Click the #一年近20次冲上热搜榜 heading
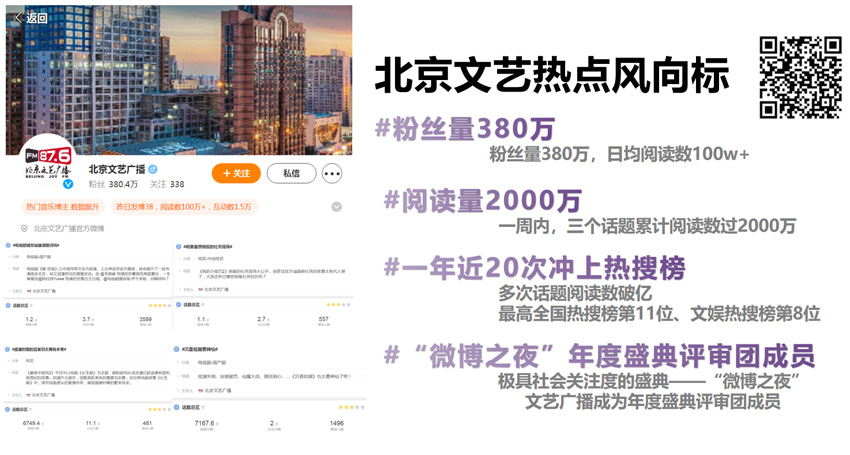The image size is (850, 455). [535, 267]
